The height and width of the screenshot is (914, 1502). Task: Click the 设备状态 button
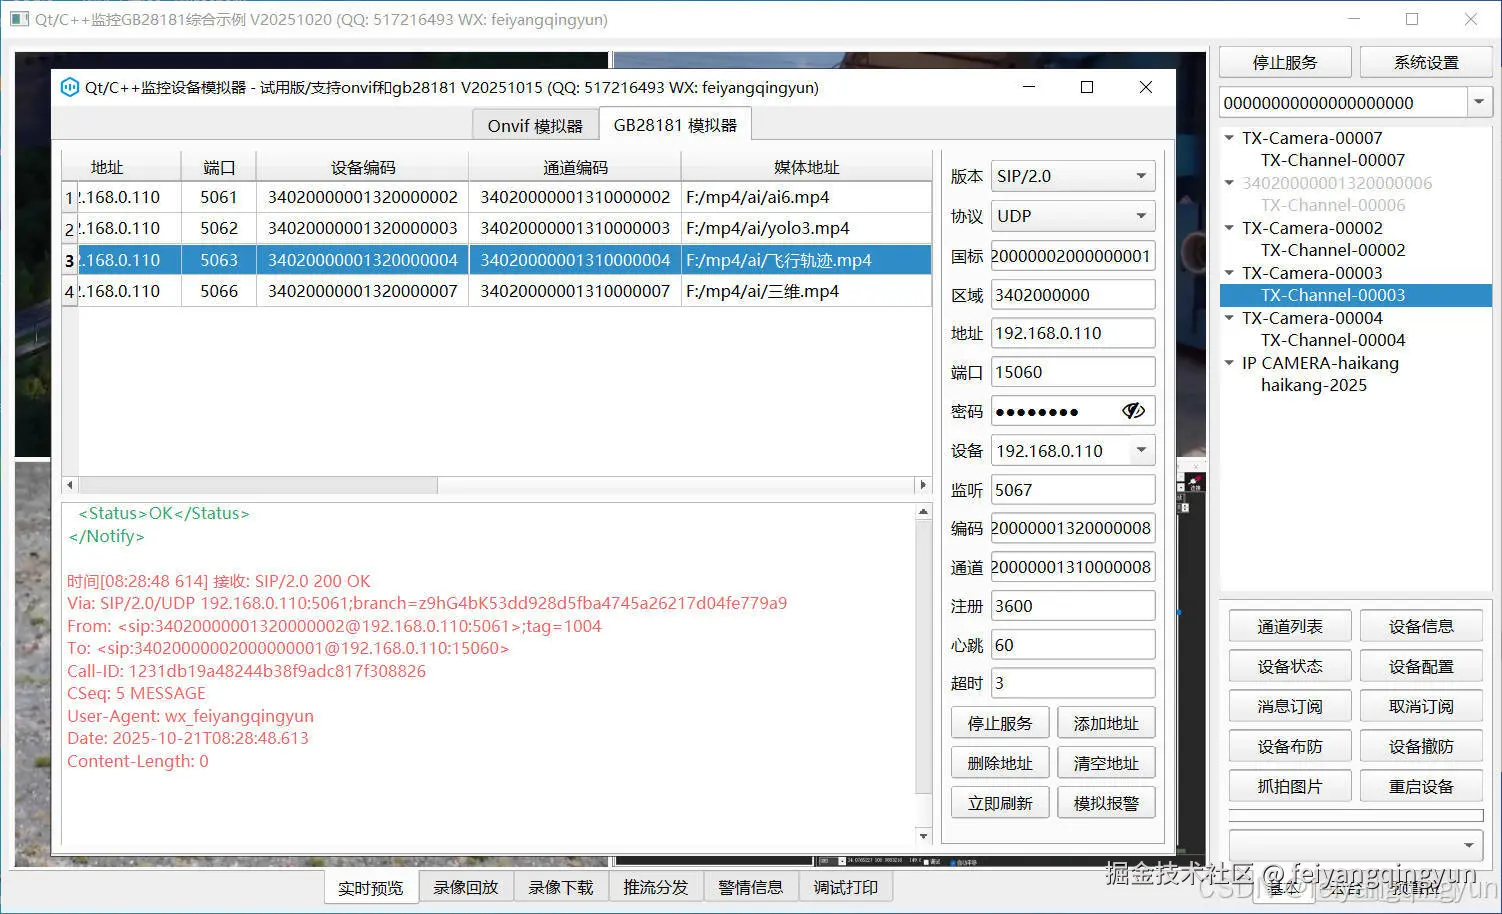click(1290, 667)
